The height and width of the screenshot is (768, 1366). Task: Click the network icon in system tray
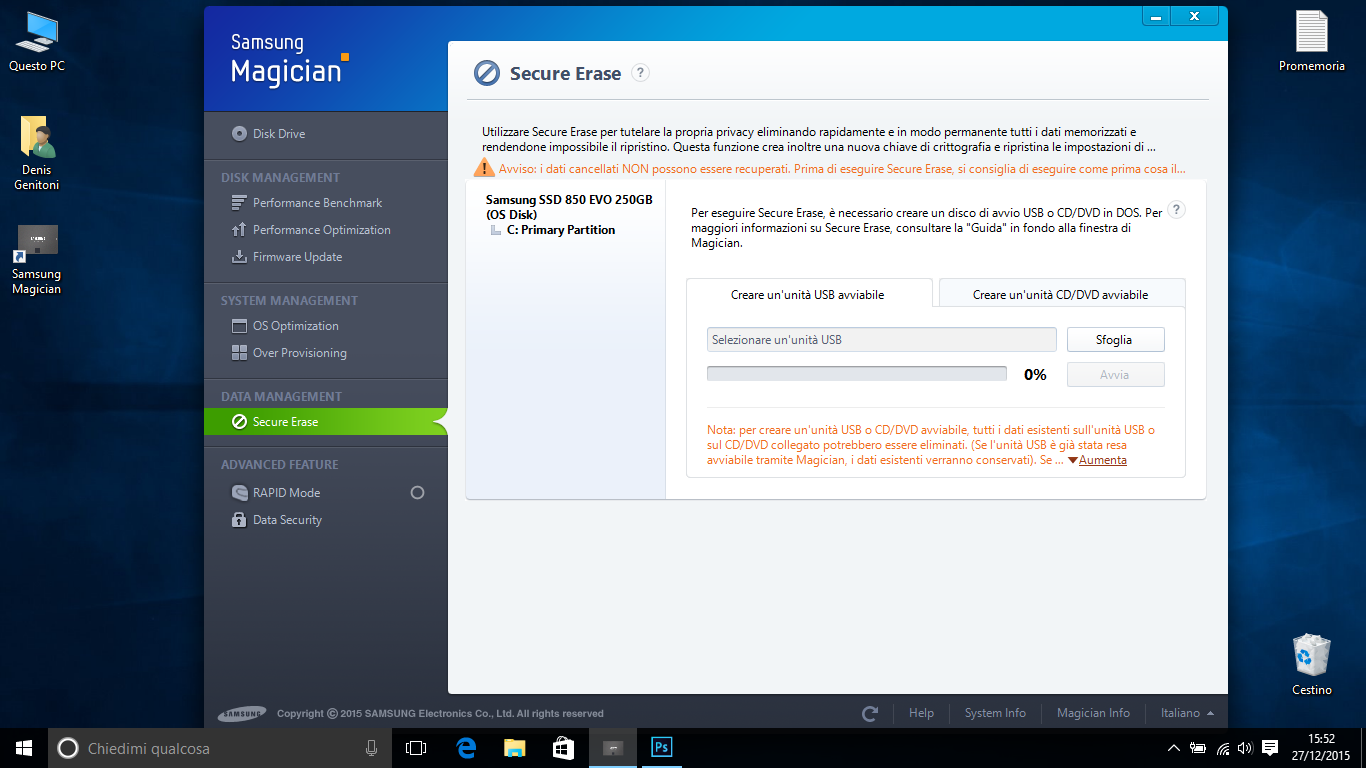(x=1223, y=748)
